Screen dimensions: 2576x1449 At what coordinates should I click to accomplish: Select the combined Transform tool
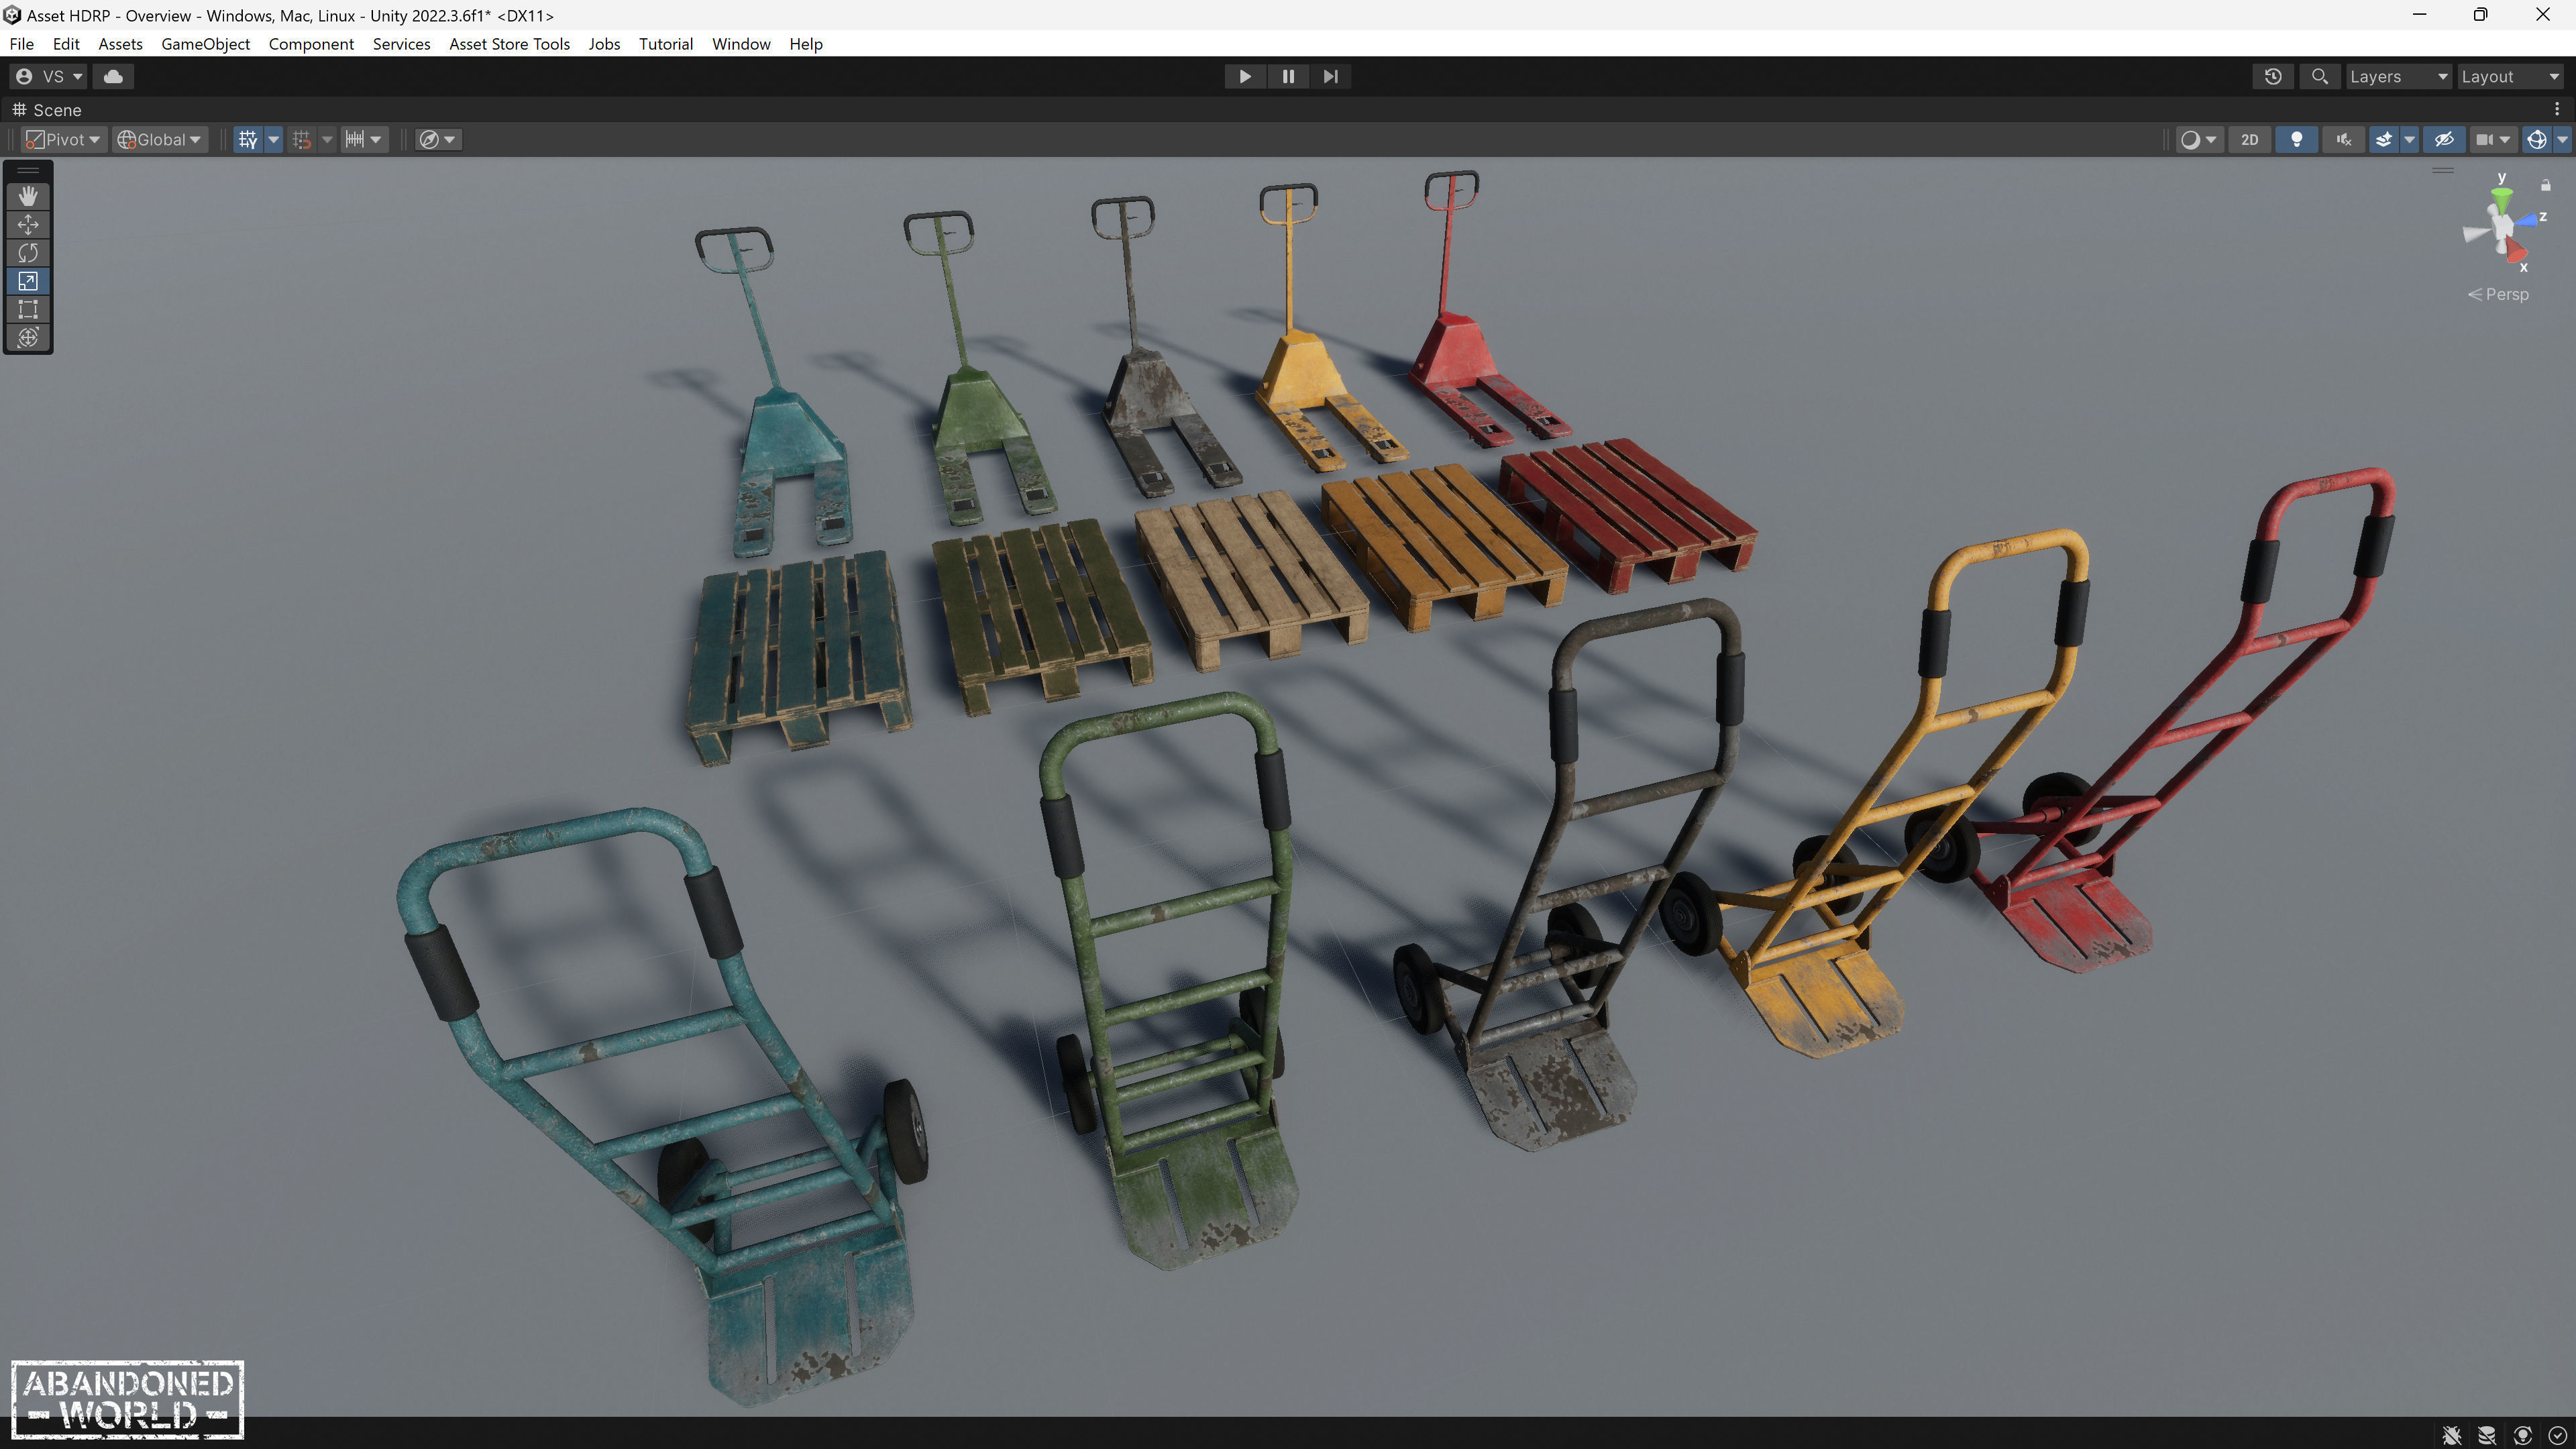[28, 337]
